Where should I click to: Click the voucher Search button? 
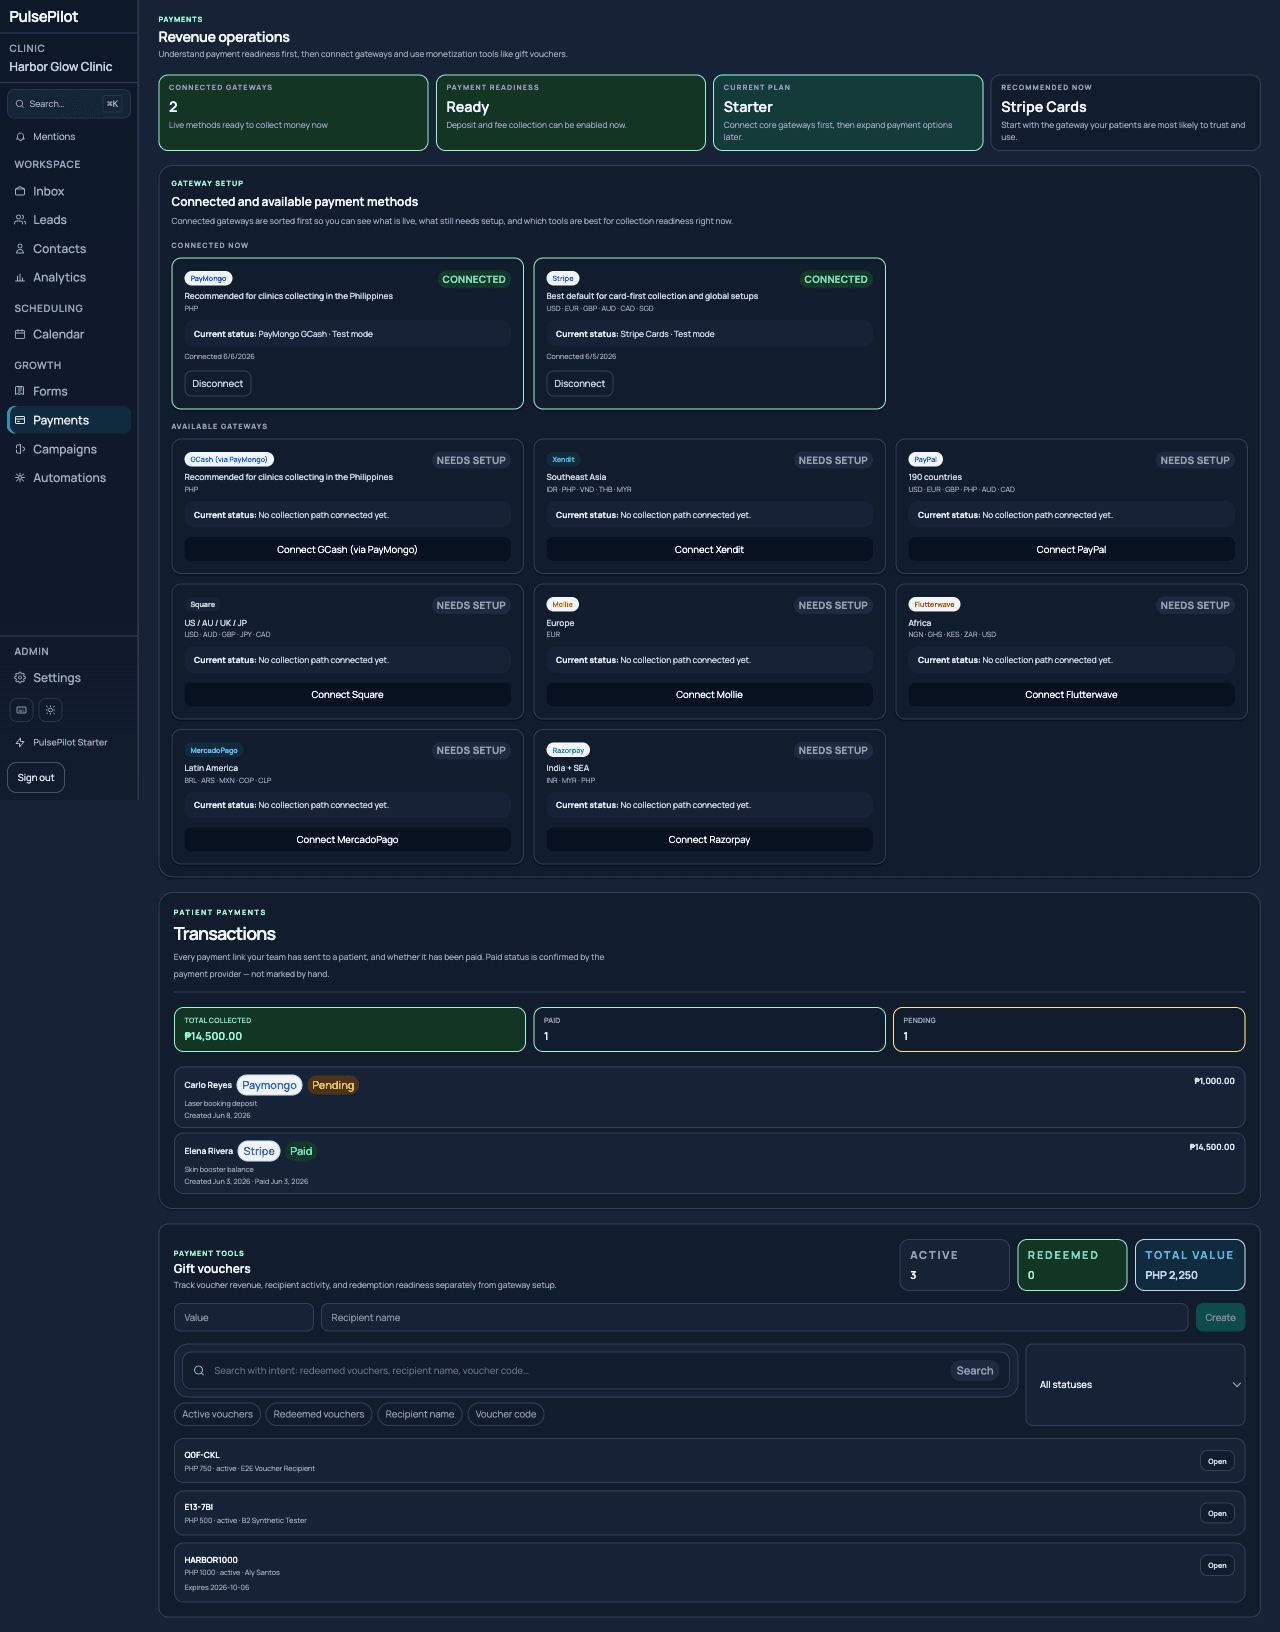974,1371
